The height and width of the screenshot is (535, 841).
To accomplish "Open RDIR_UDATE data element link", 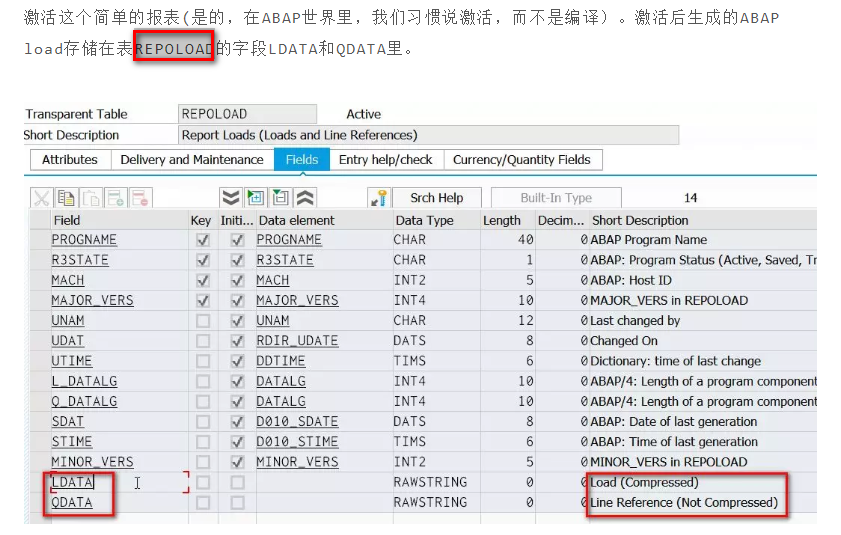I will pos(297,341).
